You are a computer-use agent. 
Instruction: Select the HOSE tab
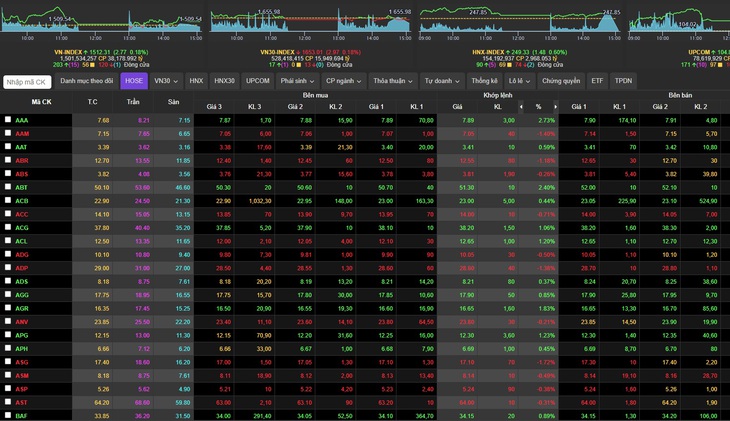[134, 81]
